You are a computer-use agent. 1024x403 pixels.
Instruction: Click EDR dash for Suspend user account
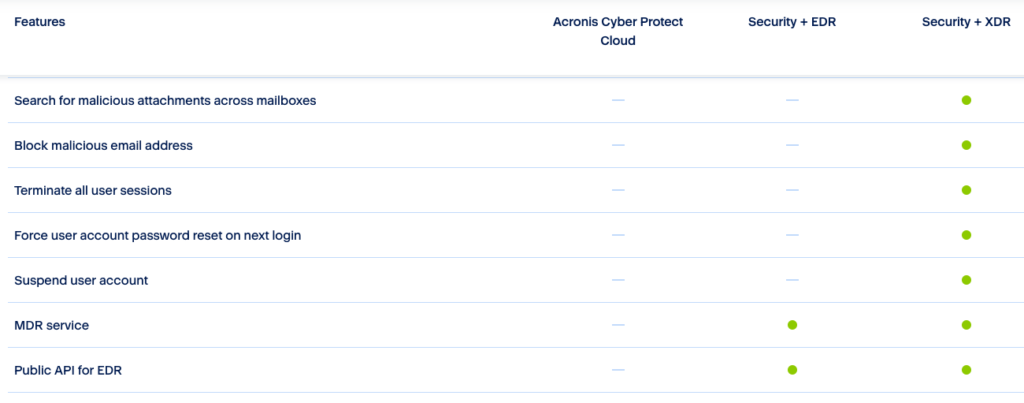click(792, 280)
